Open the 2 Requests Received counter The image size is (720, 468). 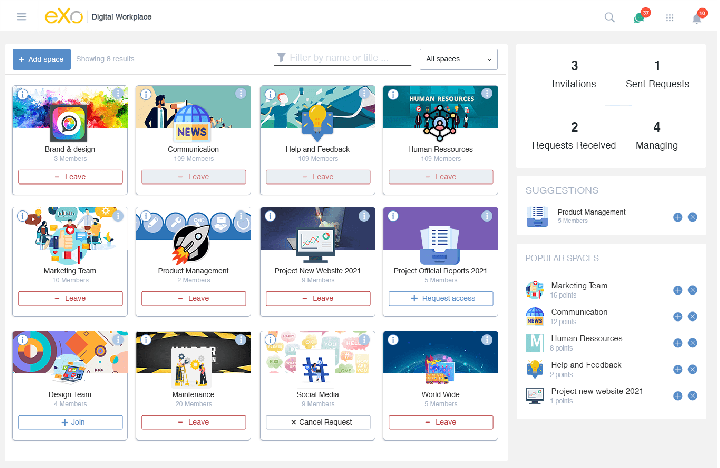pos(574,136)
